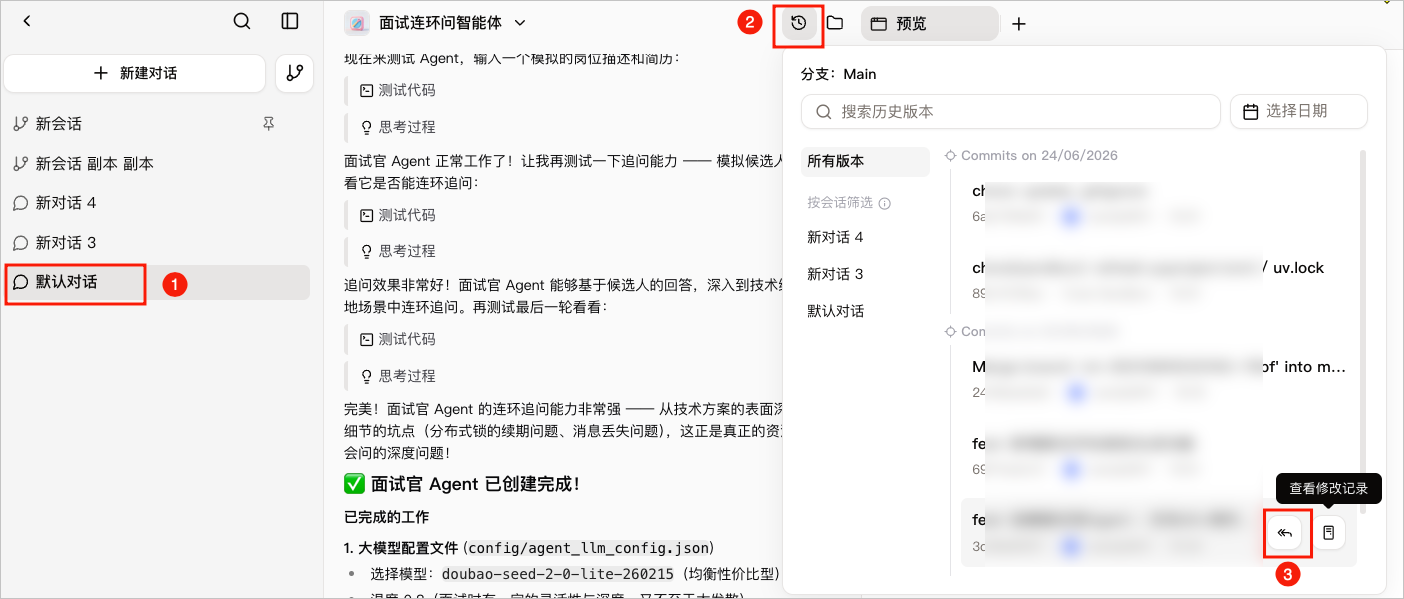This screenshot has width=1404, height=599.
Task: Open 新对话 4 in the left sidebar
Action: tap(66, 203)
